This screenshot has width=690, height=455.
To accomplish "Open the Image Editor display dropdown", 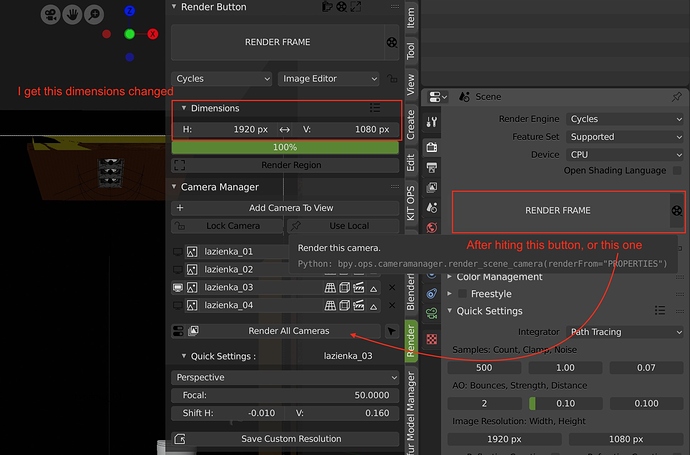I will (328, 79).
